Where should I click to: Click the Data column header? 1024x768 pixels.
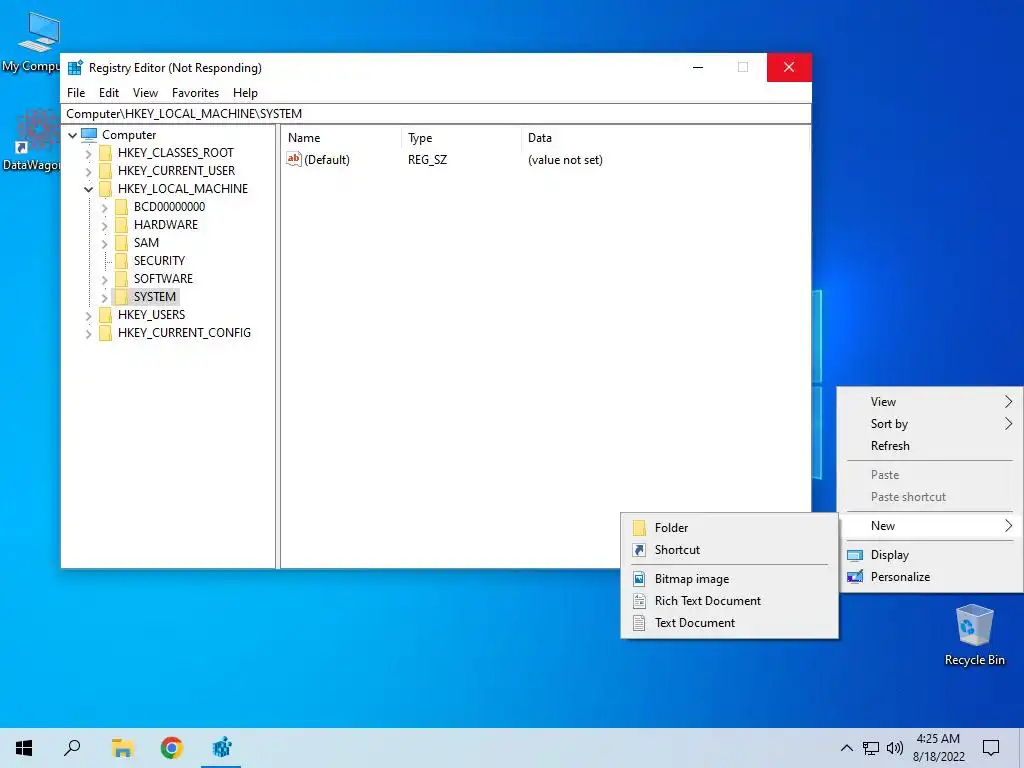click(x=665, y=138)
